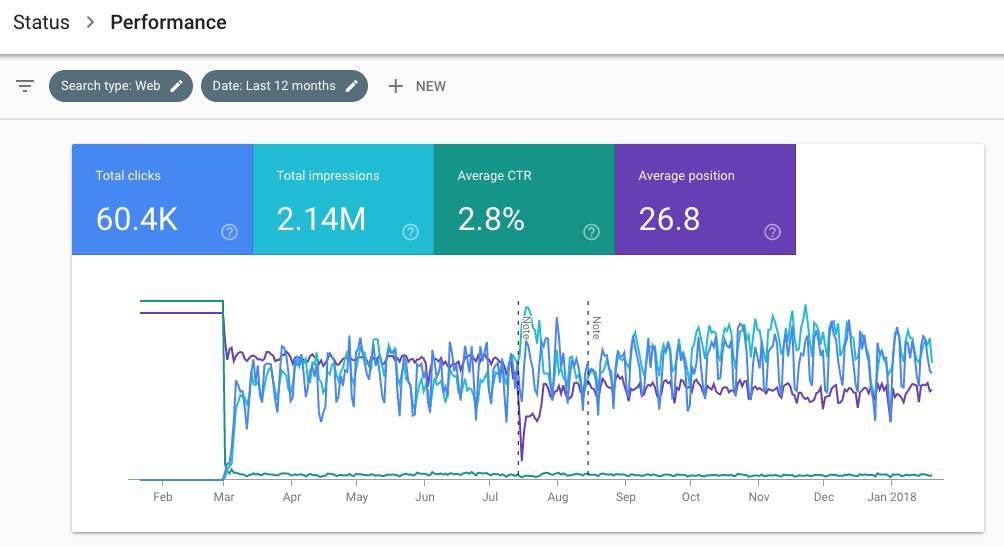
Task: Select Performance breadcrumb title
Action: 168,22
